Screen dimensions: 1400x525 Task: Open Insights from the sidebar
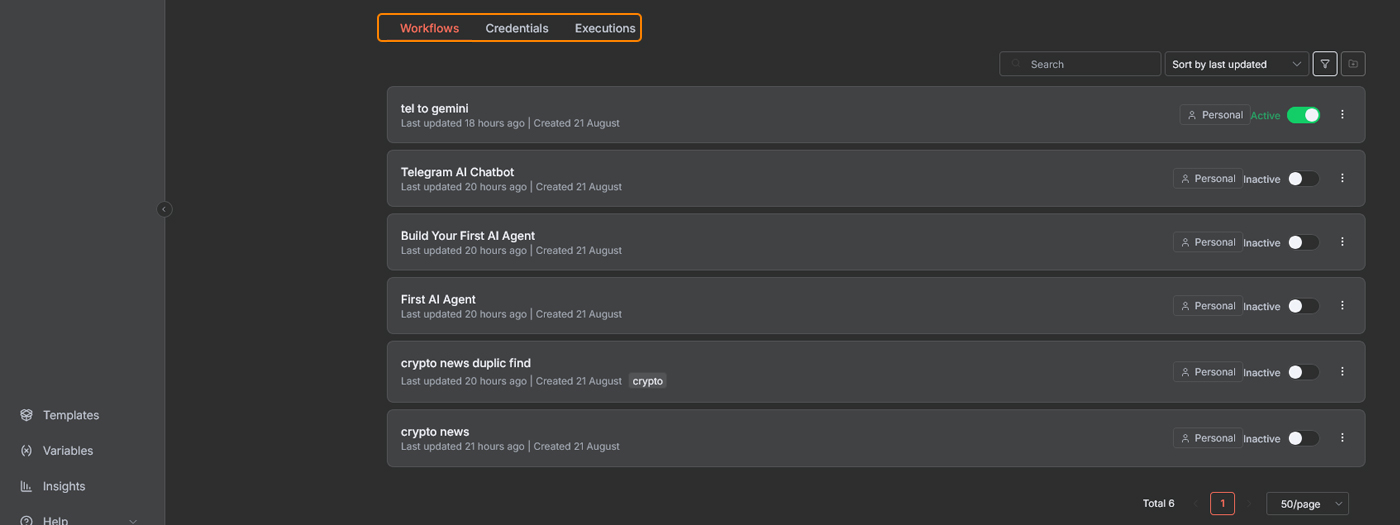[x=63, y=486]
